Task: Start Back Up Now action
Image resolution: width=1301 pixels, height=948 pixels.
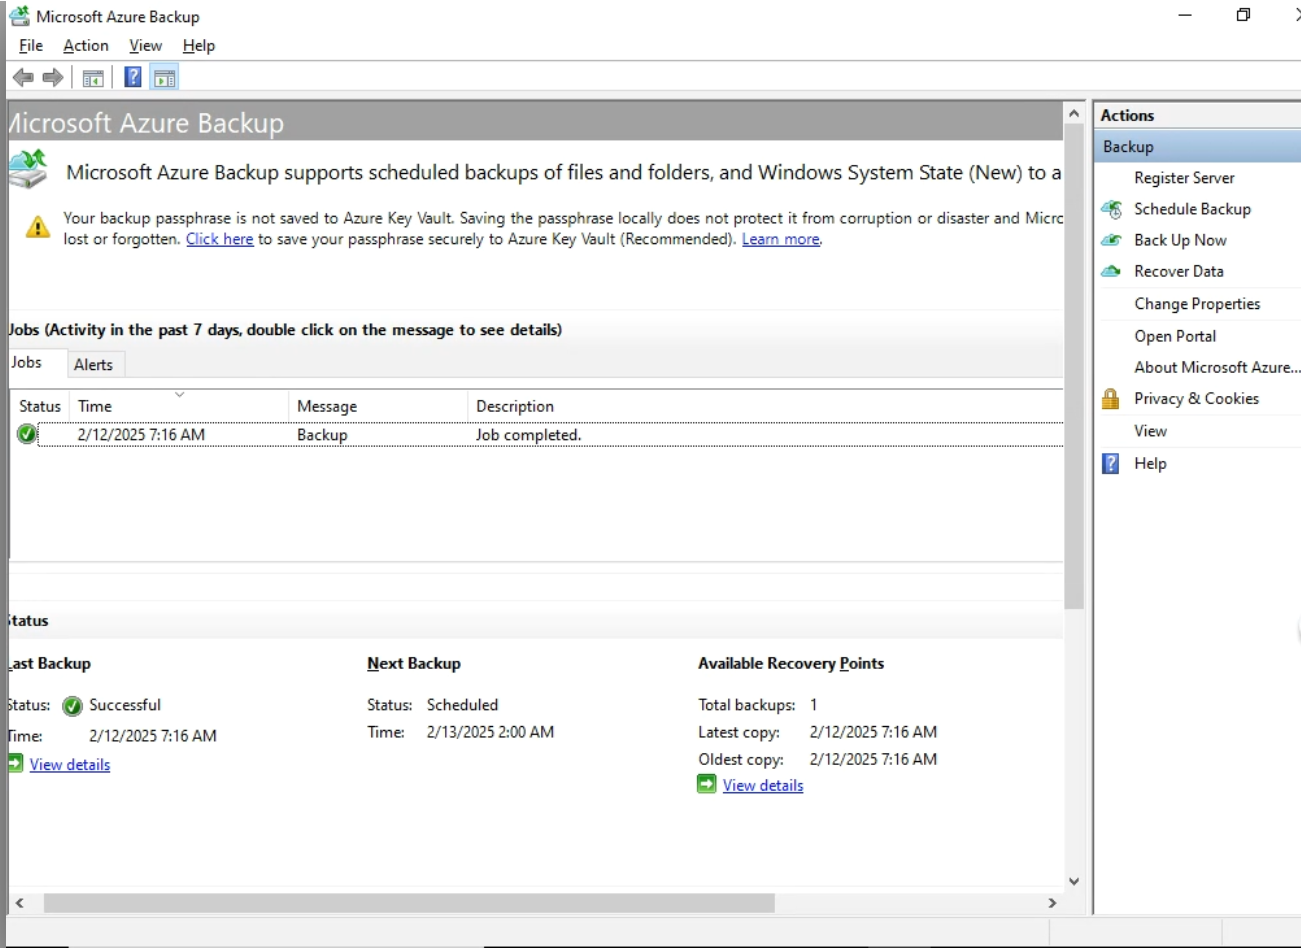Action: [1180, 240]
